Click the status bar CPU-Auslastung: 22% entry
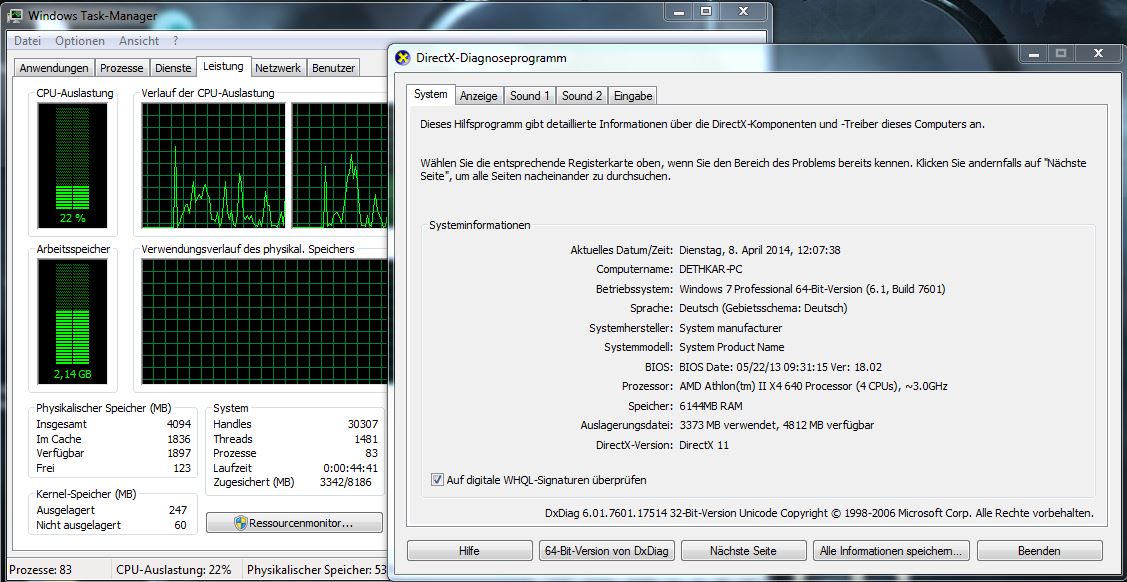Screen dimensions: 1127x582 174,570
